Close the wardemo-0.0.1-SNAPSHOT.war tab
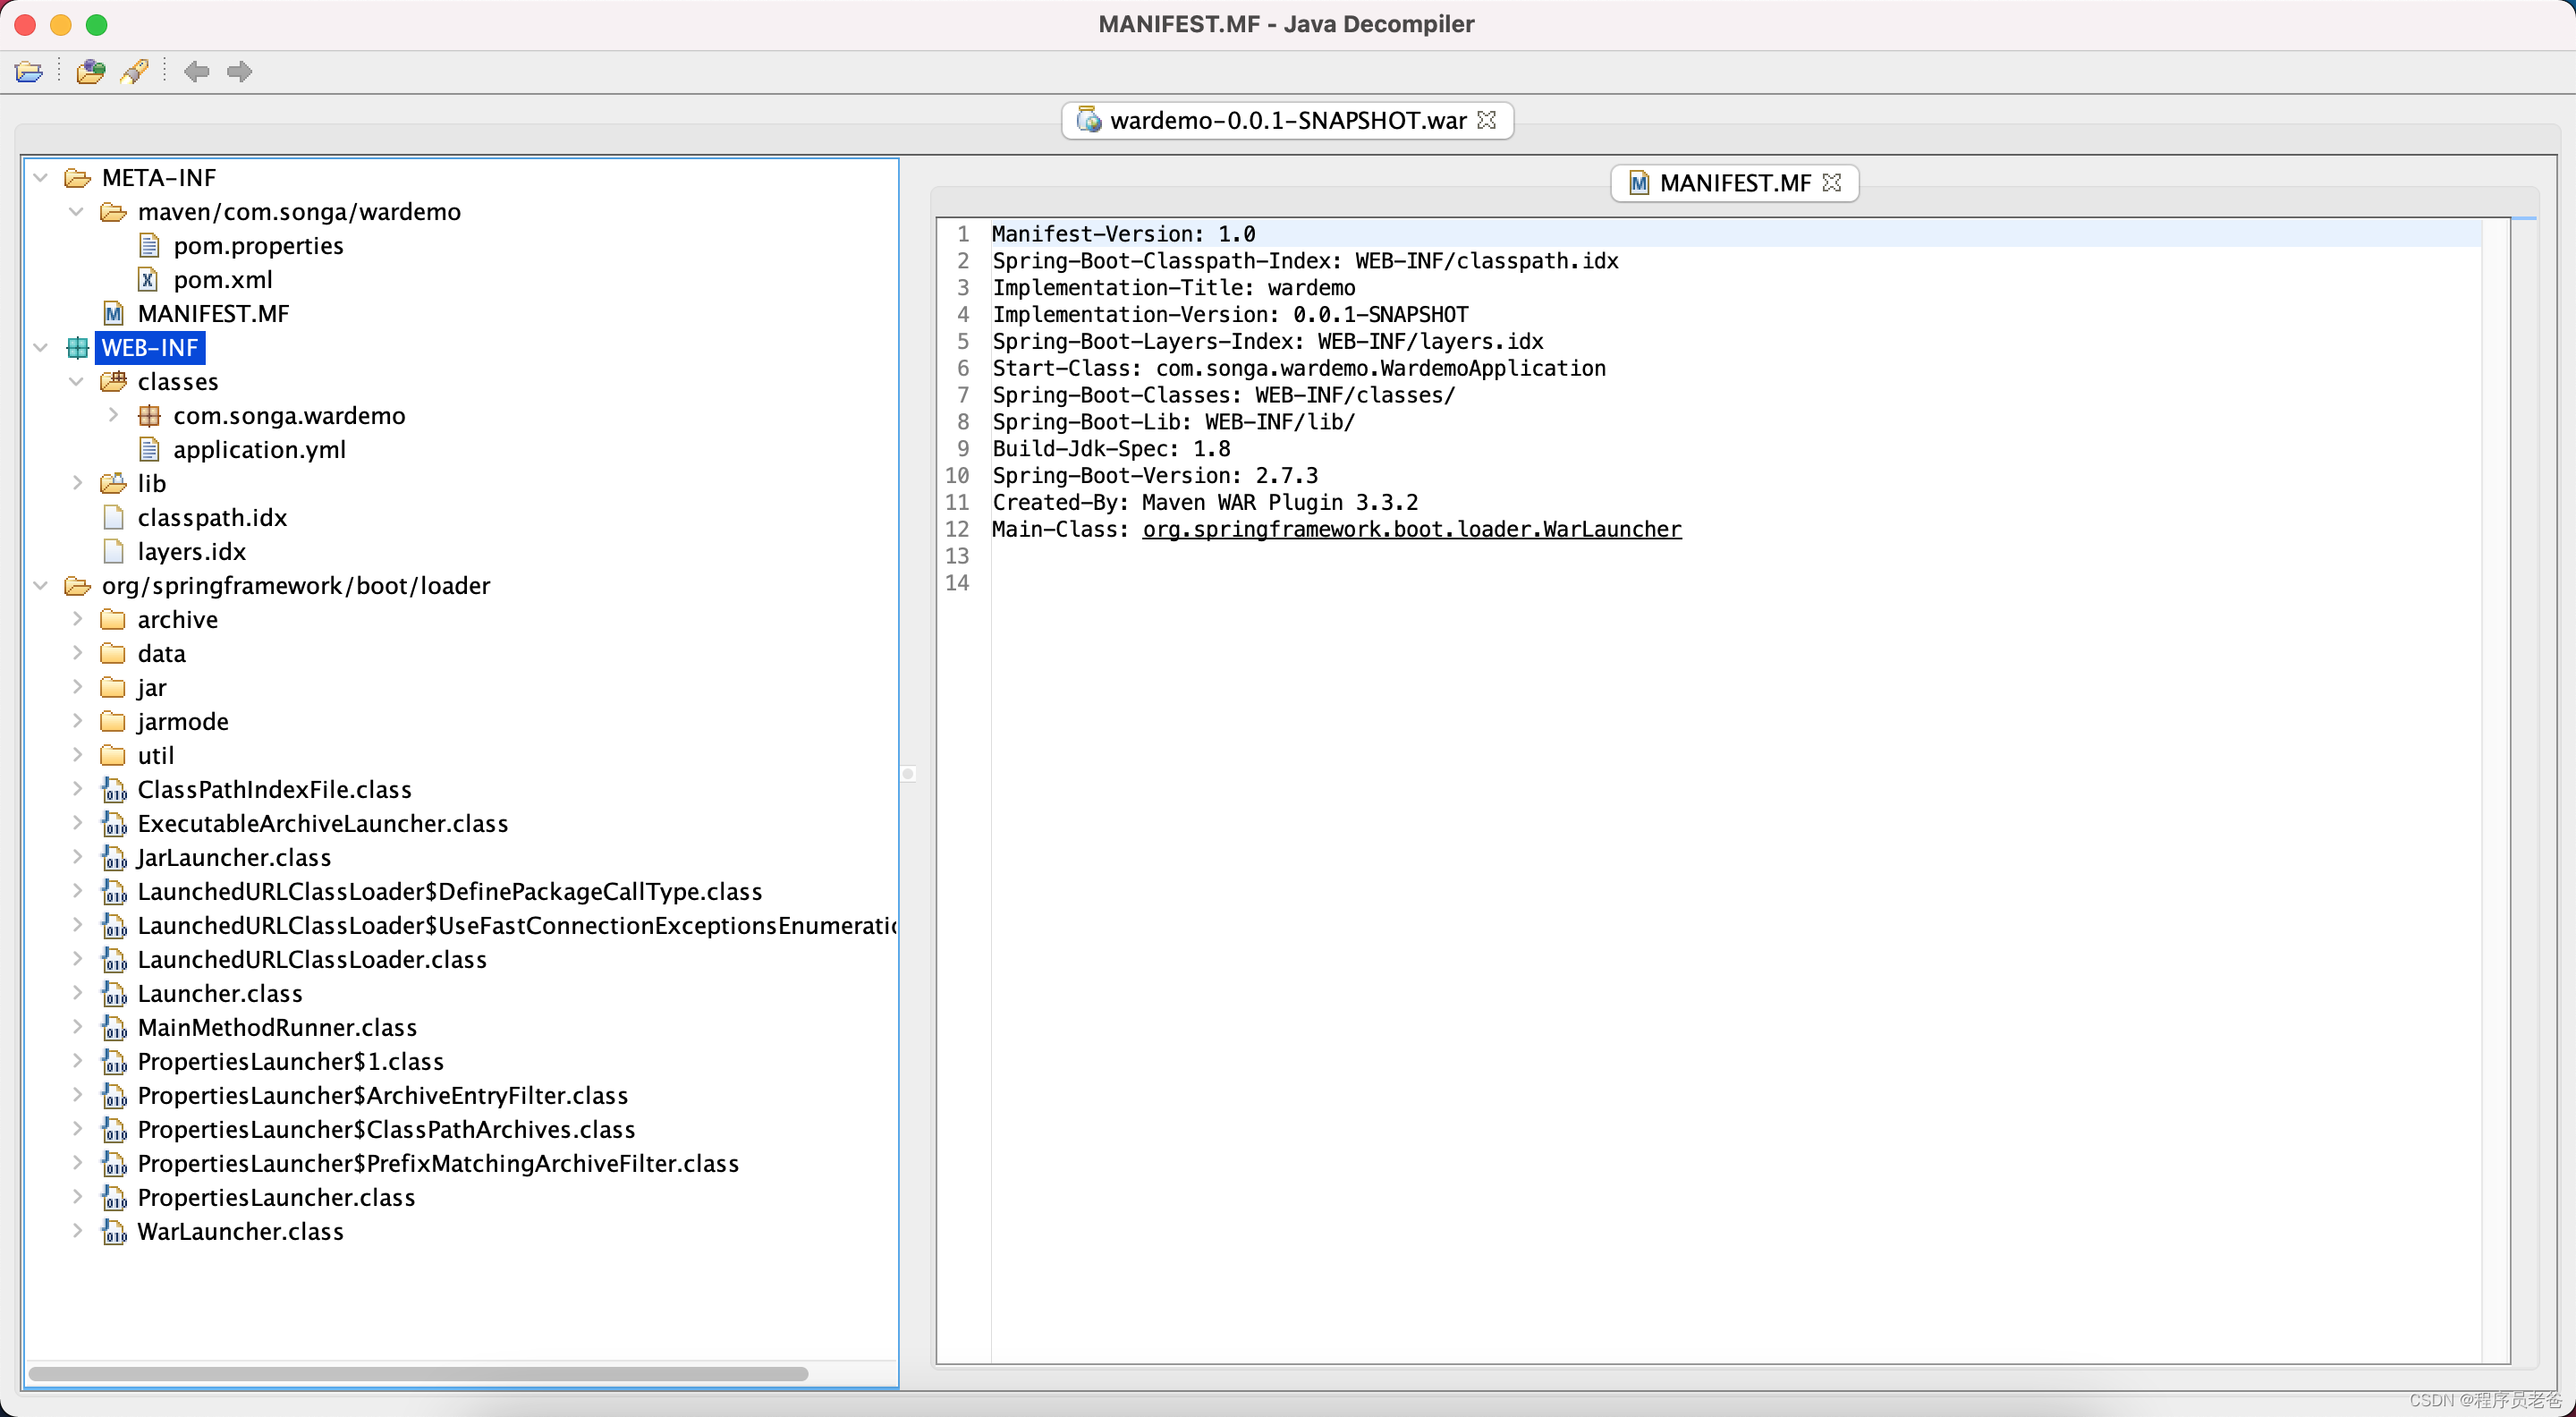Screen dimensions: 2576x1417 (x=1487, y=120)
